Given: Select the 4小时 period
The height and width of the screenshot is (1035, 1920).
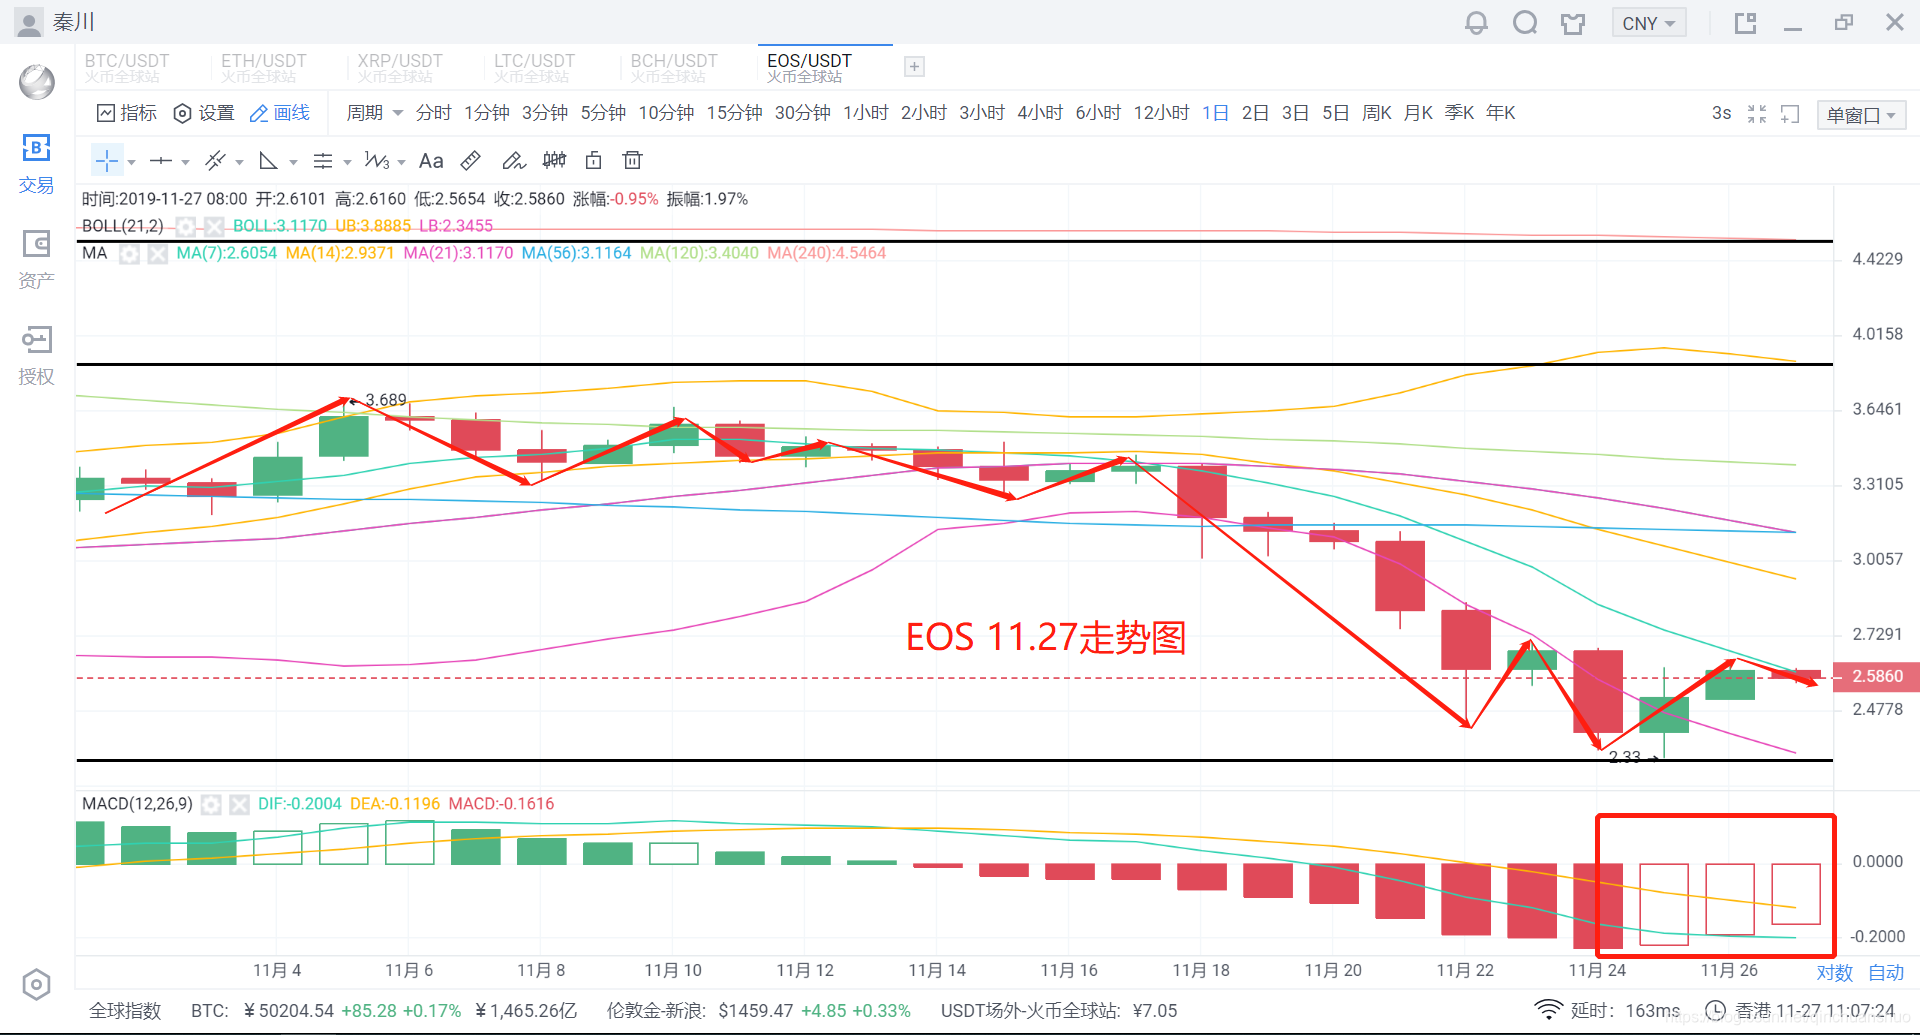Looking at the screenshot, I should [x=1040, y=113].
